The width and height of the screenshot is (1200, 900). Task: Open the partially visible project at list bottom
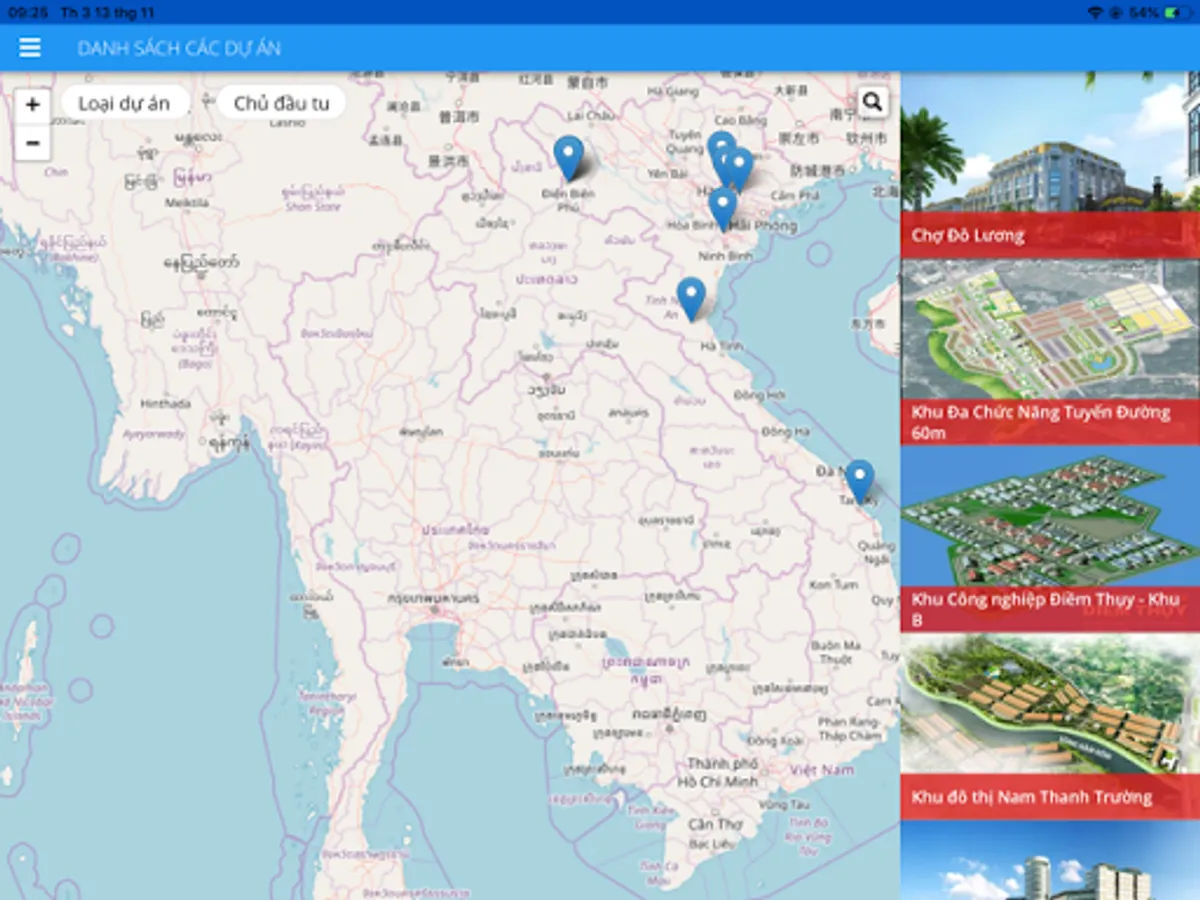[1050, 862]
